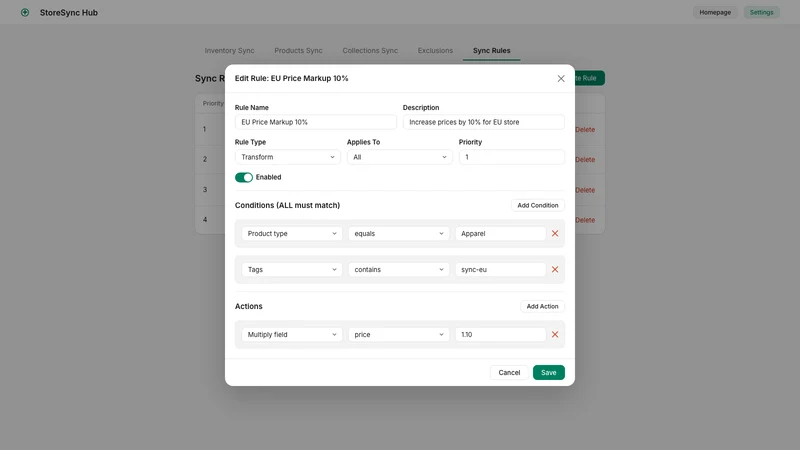Open the Tags condition field dropdown
The image size is (800, 450).
(292, 269)
